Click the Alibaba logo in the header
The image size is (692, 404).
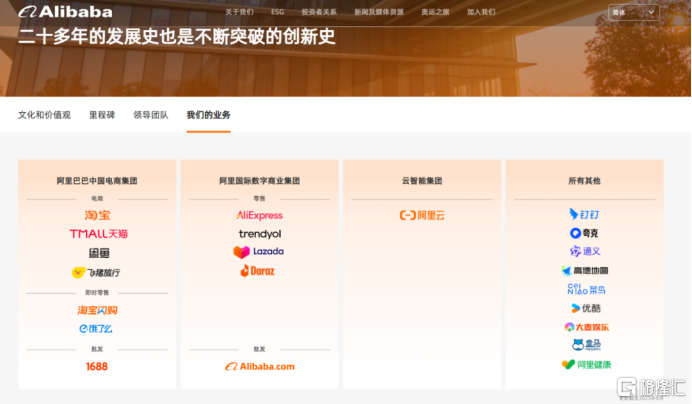coord(65,12)
